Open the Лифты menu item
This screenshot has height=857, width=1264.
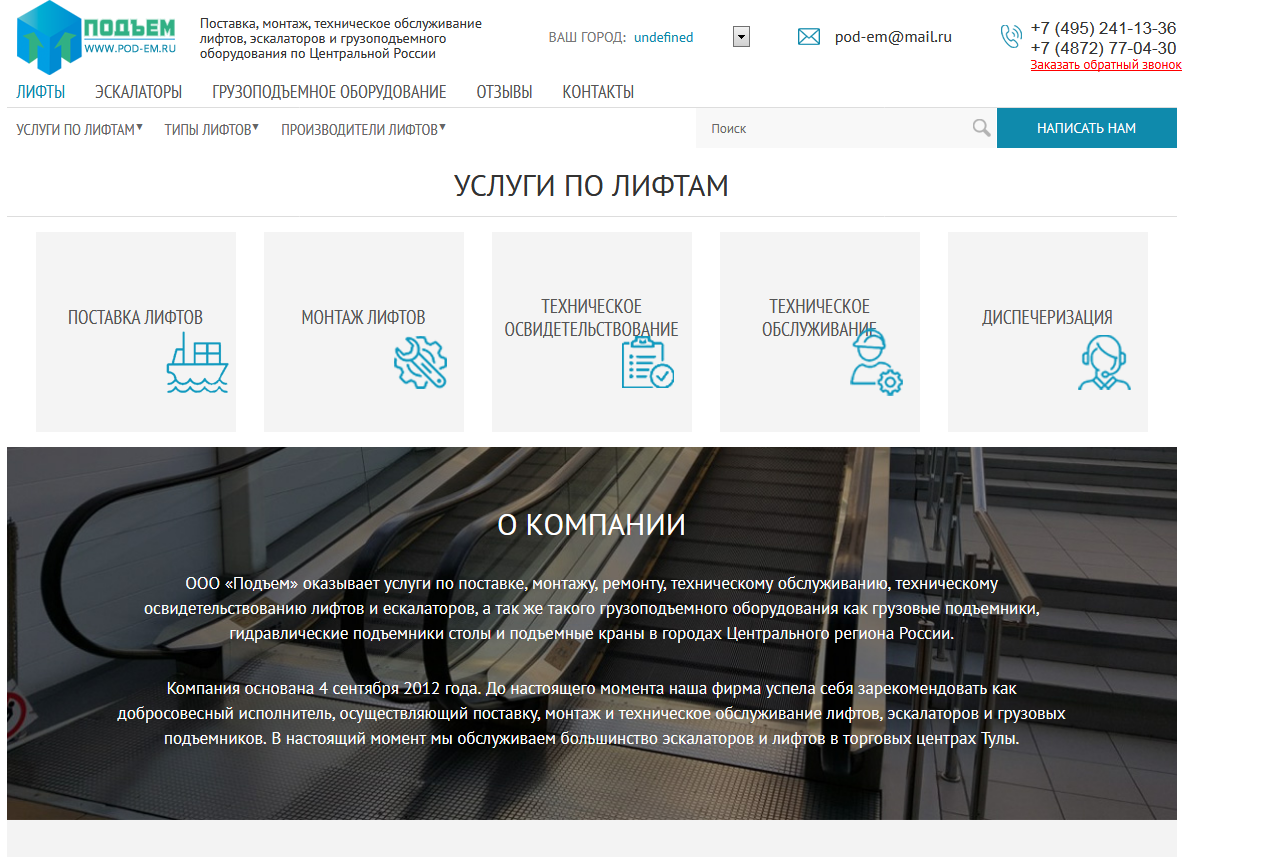41,92
